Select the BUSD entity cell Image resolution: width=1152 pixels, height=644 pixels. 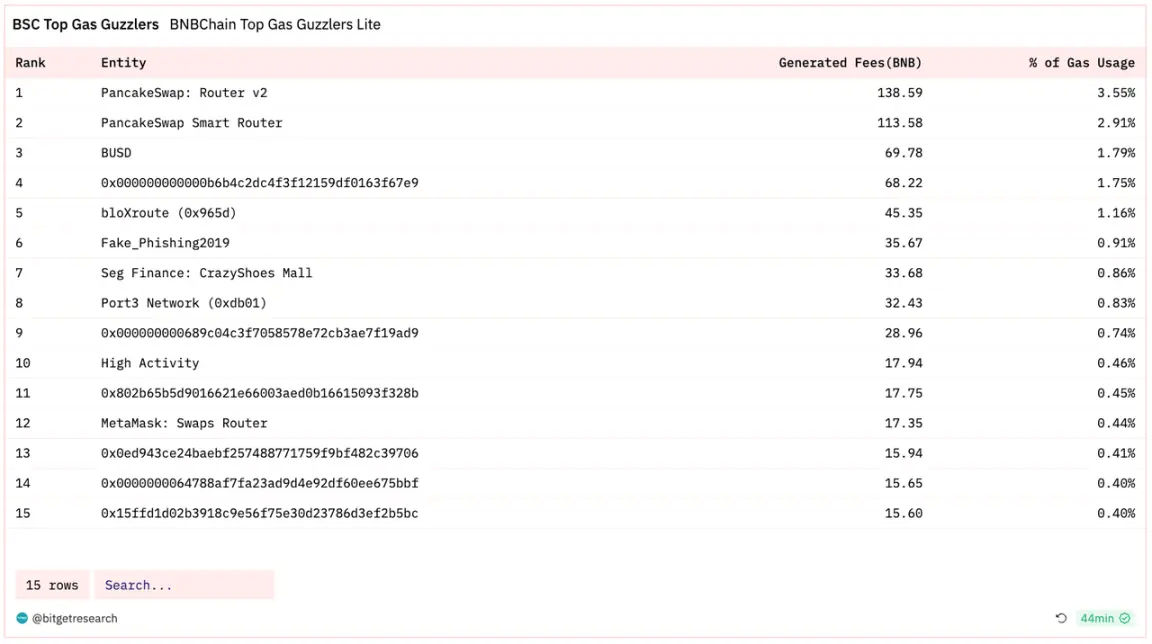click(116, 153)
